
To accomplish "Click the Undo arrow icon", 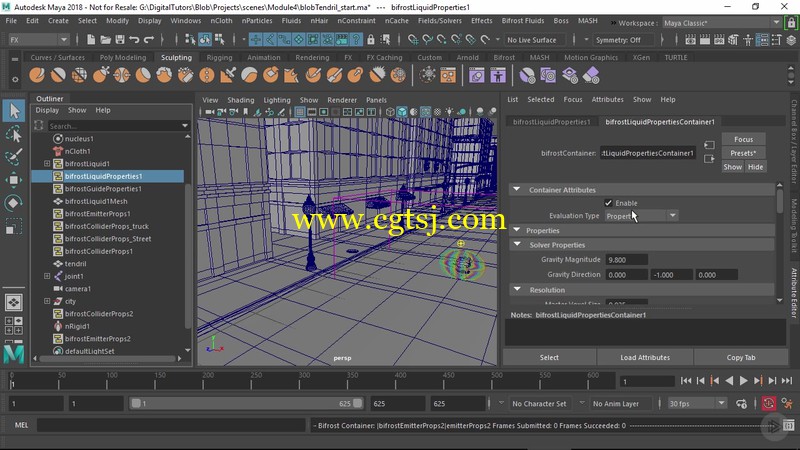I will pyautogui.click(x=134, y=39).
